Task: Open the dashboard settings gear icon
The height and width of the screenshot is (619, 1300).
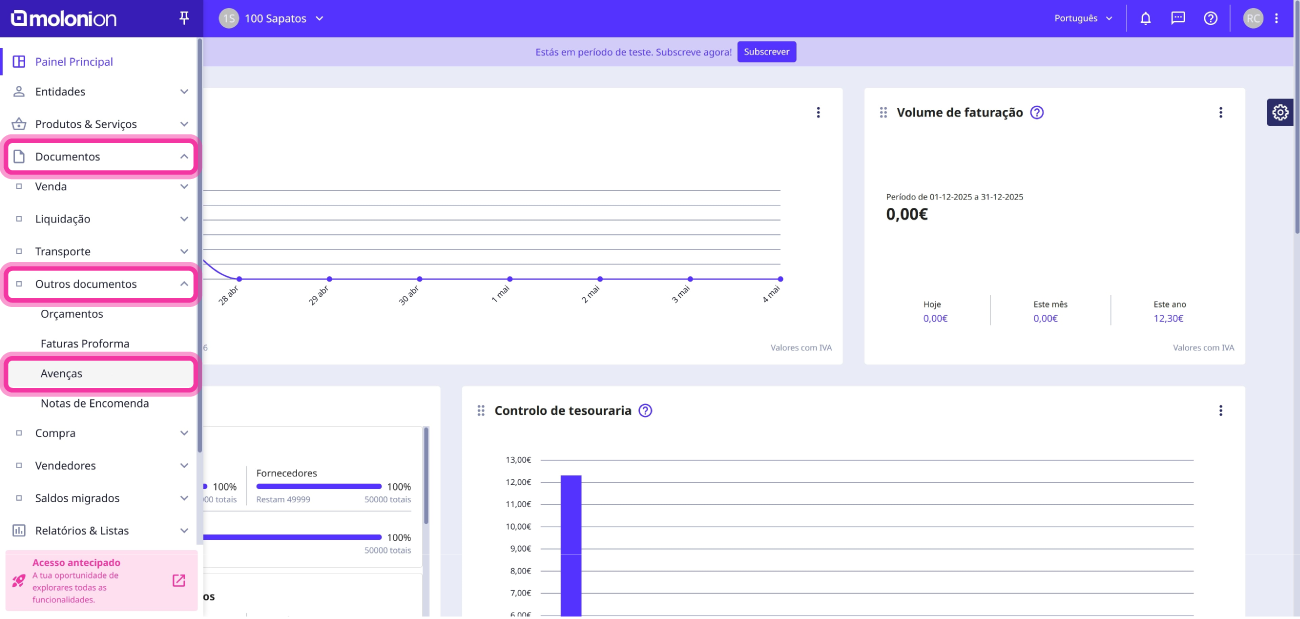Action: point(1281,112)
